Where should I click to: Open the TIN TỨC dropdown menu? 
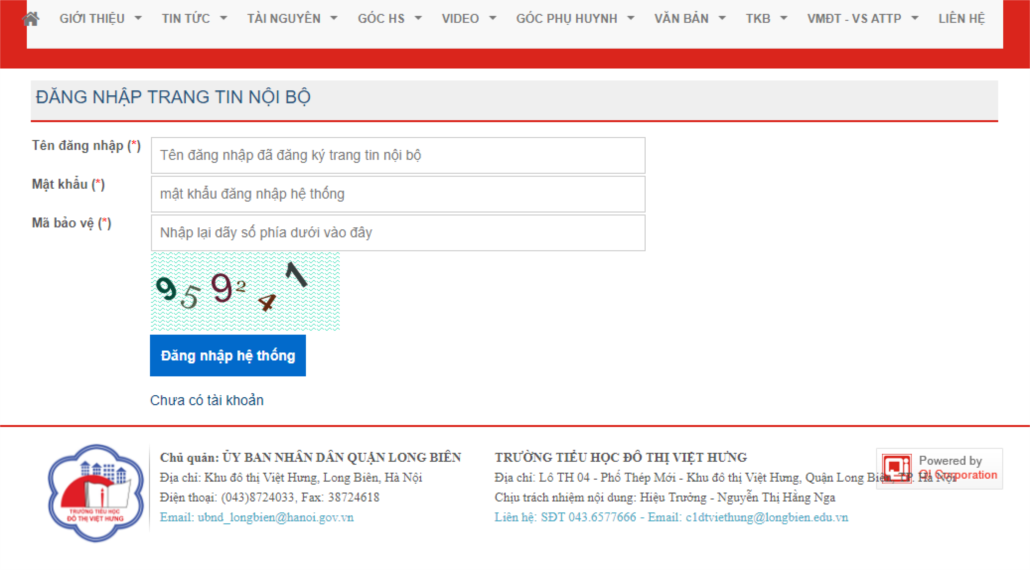[194, 18]
